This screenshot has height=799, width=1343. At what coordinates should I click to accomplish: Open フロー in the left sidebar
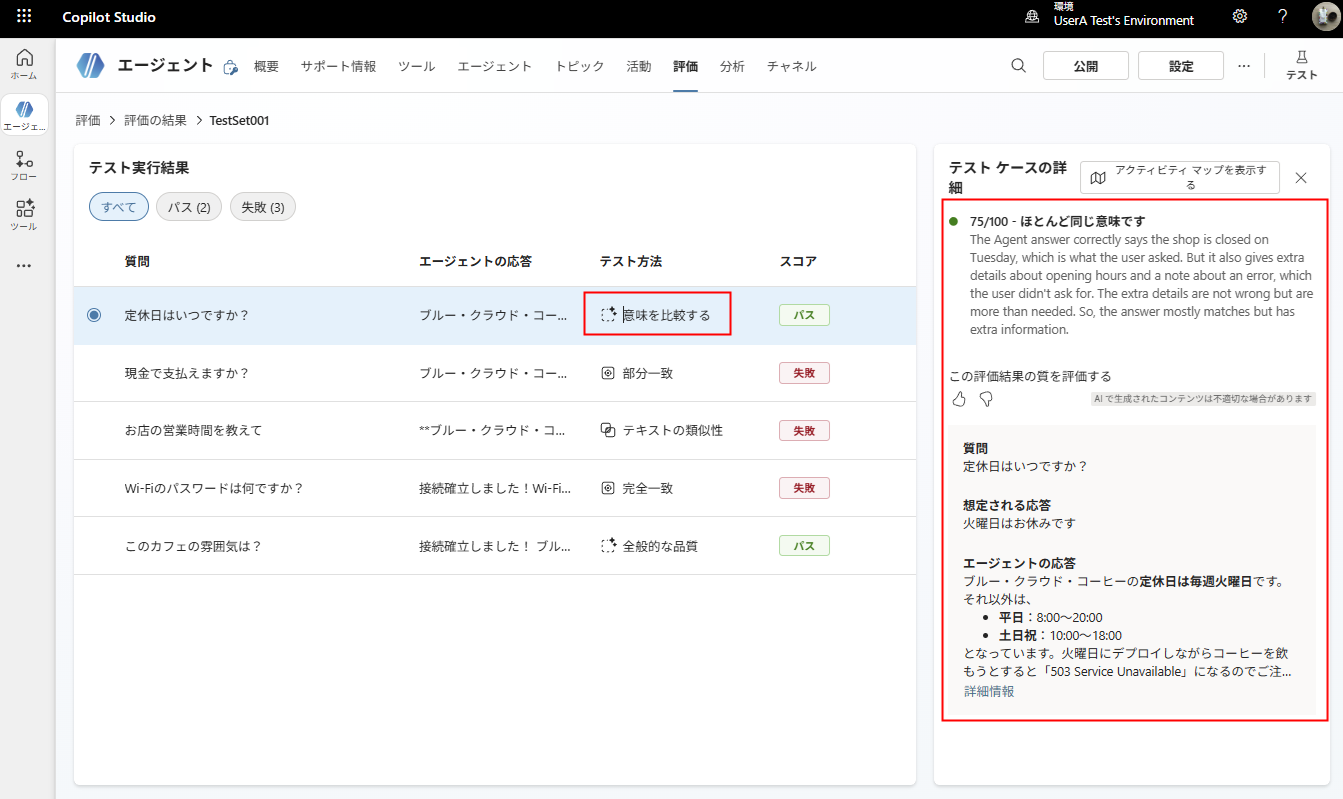pyautogui.click(x=24, y=165)
